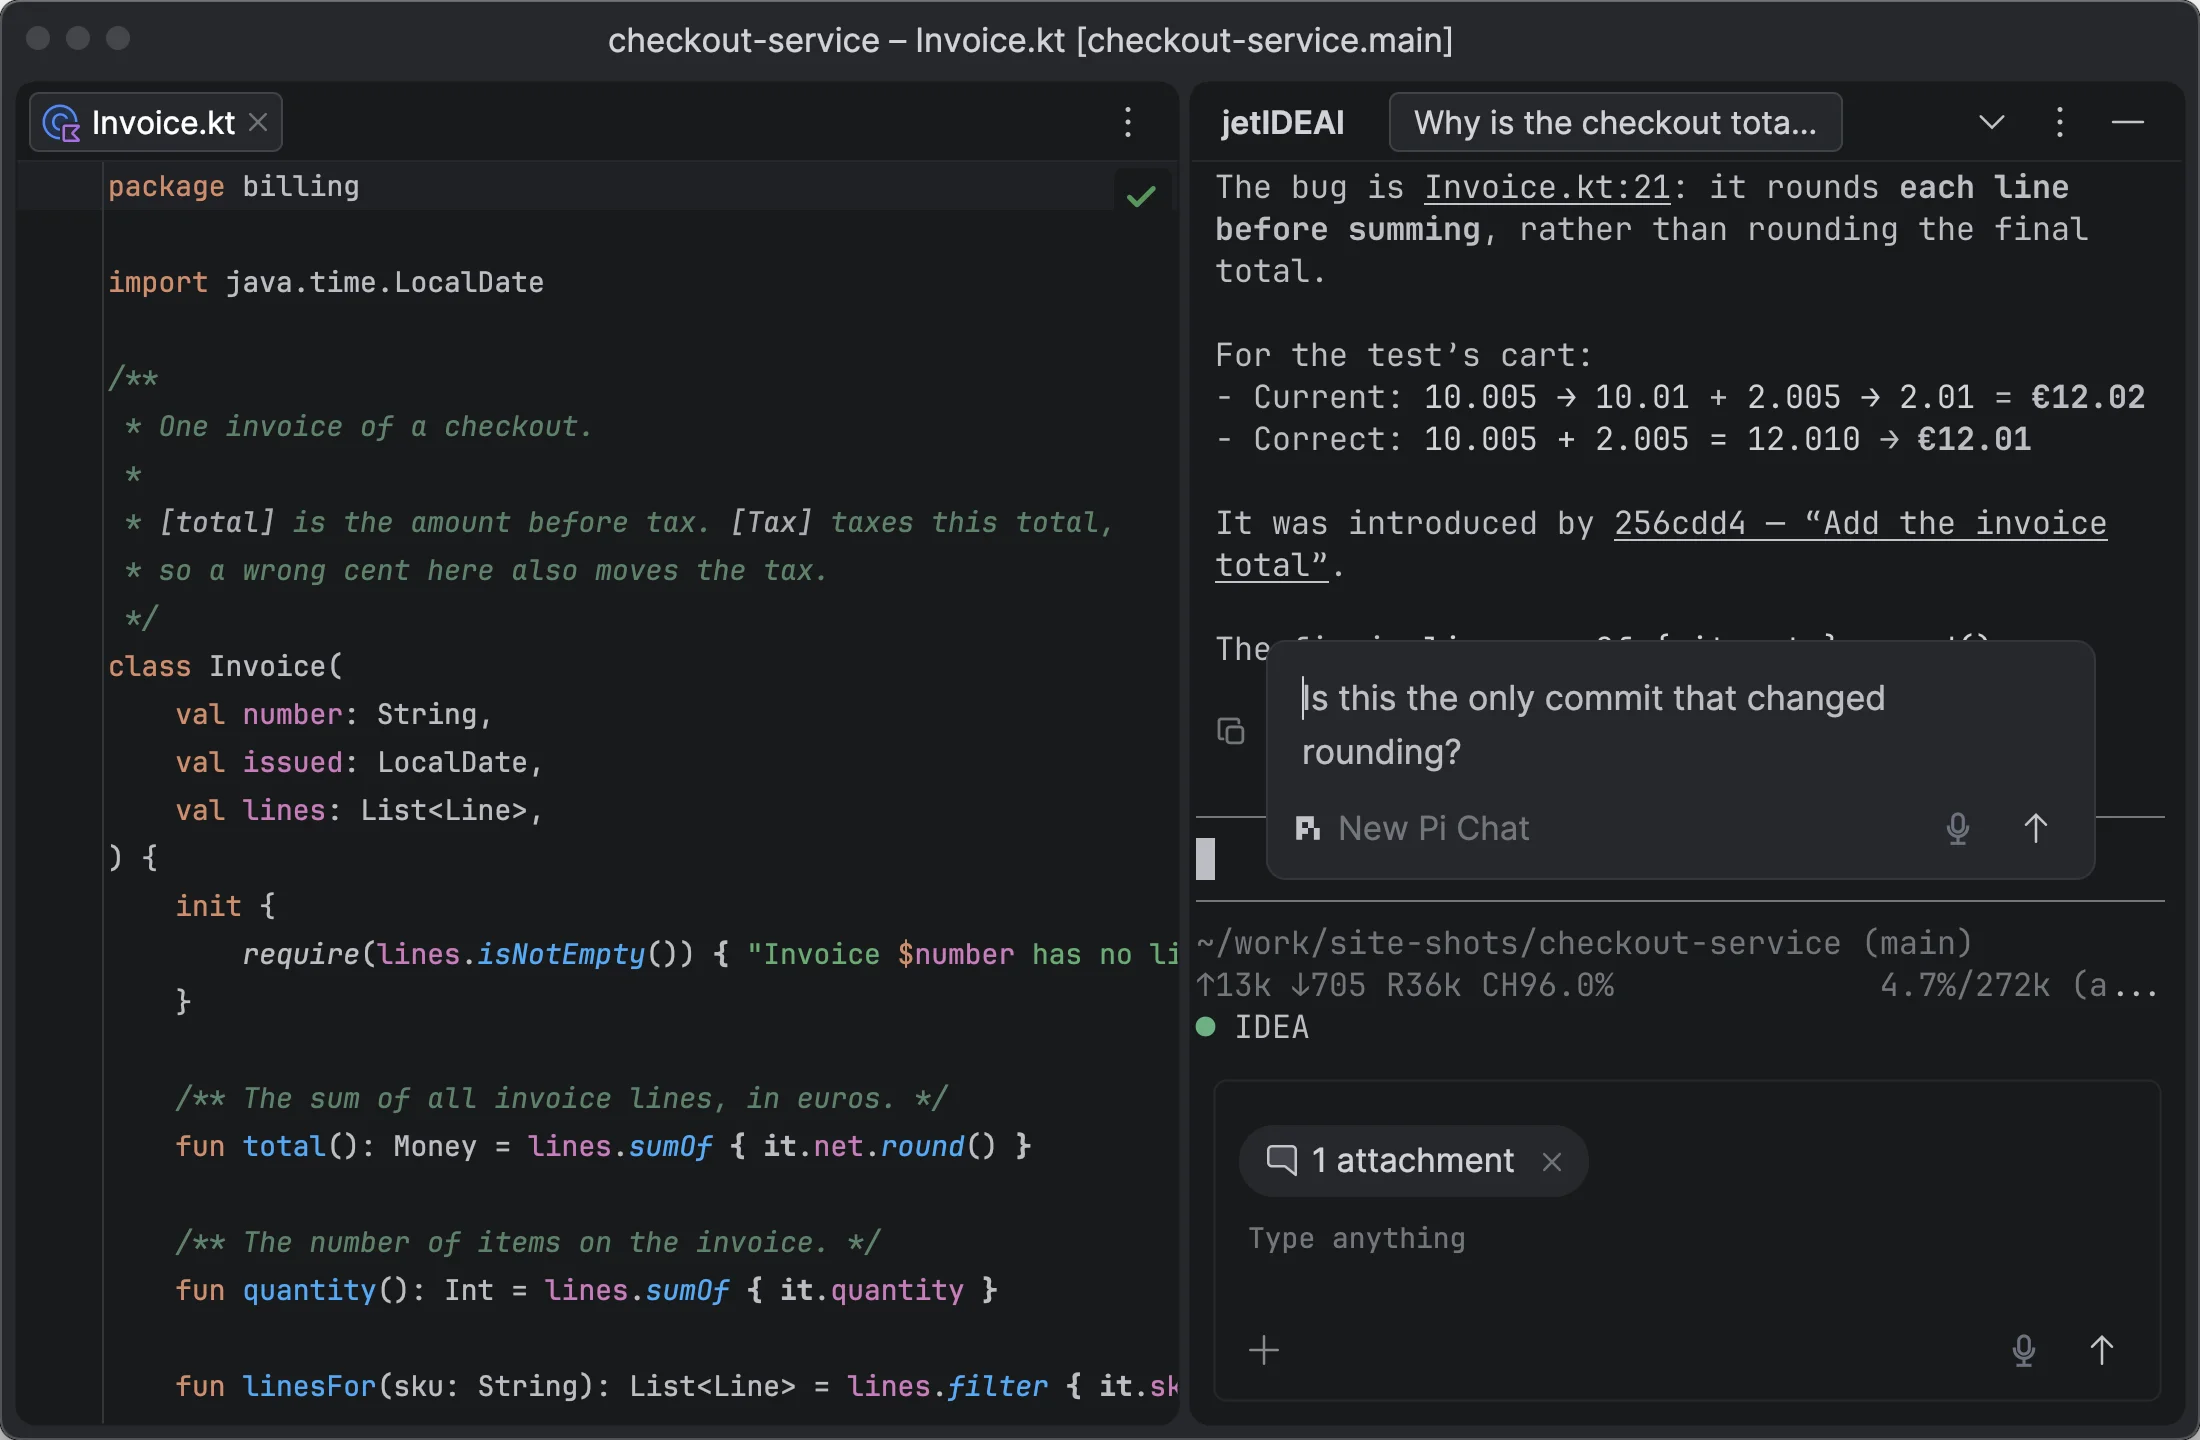Image resolution: width=2200 pixels, height=1440 pixels.
Task: Click the linesFor function name
Action: [x=309, y=1386]
